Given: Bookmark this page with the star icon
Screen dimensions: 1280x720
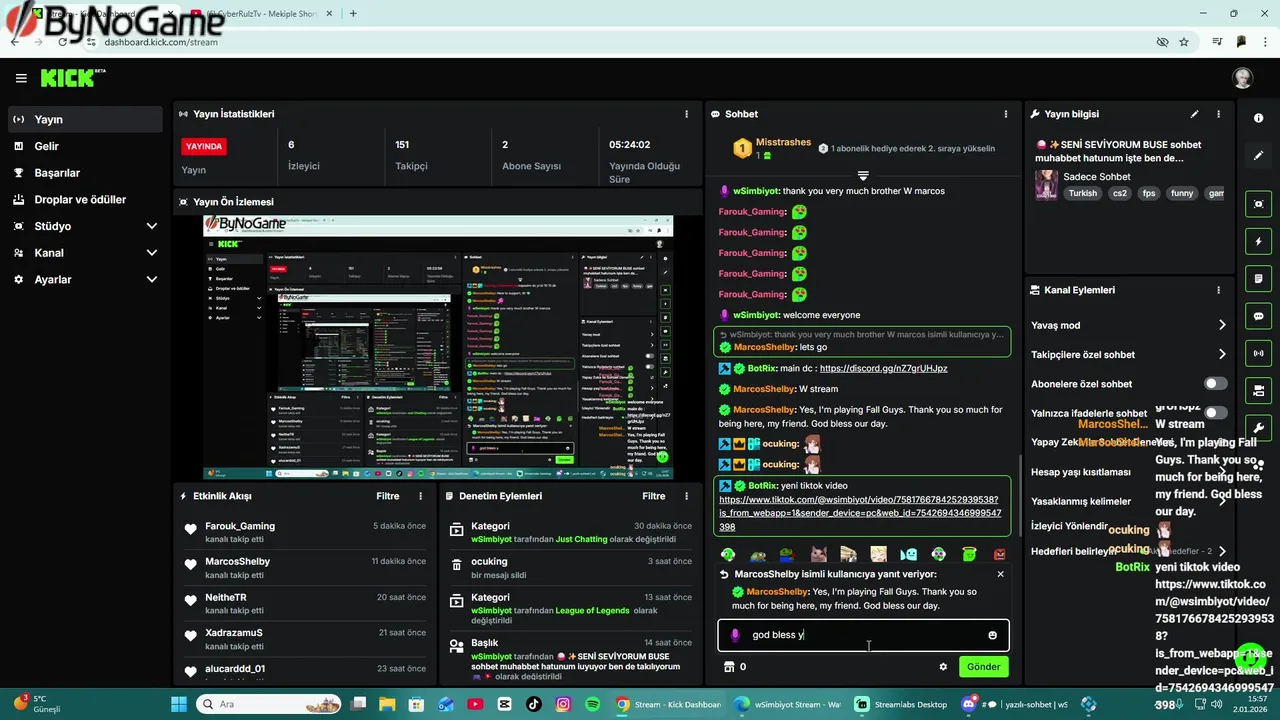Looking at the screenshot, I should tap(1184, 42).
